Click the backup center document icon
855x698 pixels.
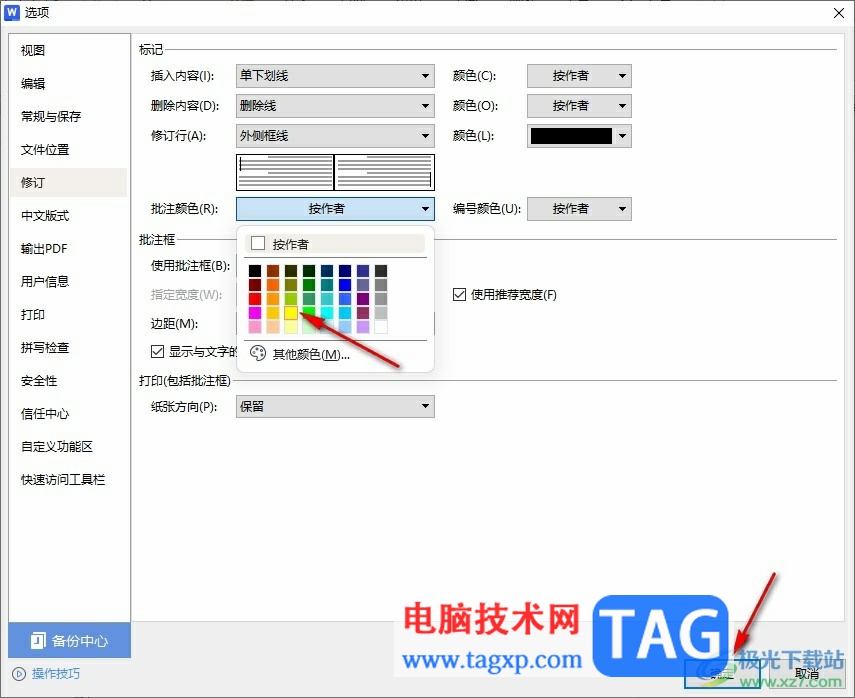pyautogui.click(x=38, y=640)
